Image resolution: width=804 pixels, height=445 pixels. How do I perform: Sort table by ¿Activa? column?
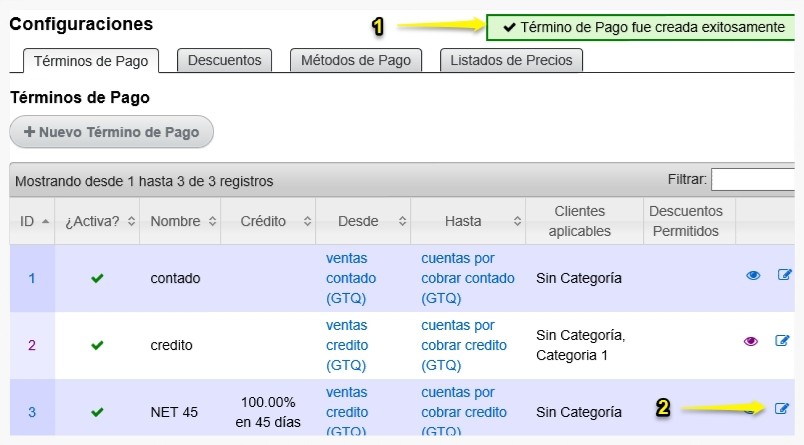[x=97, y=221]
